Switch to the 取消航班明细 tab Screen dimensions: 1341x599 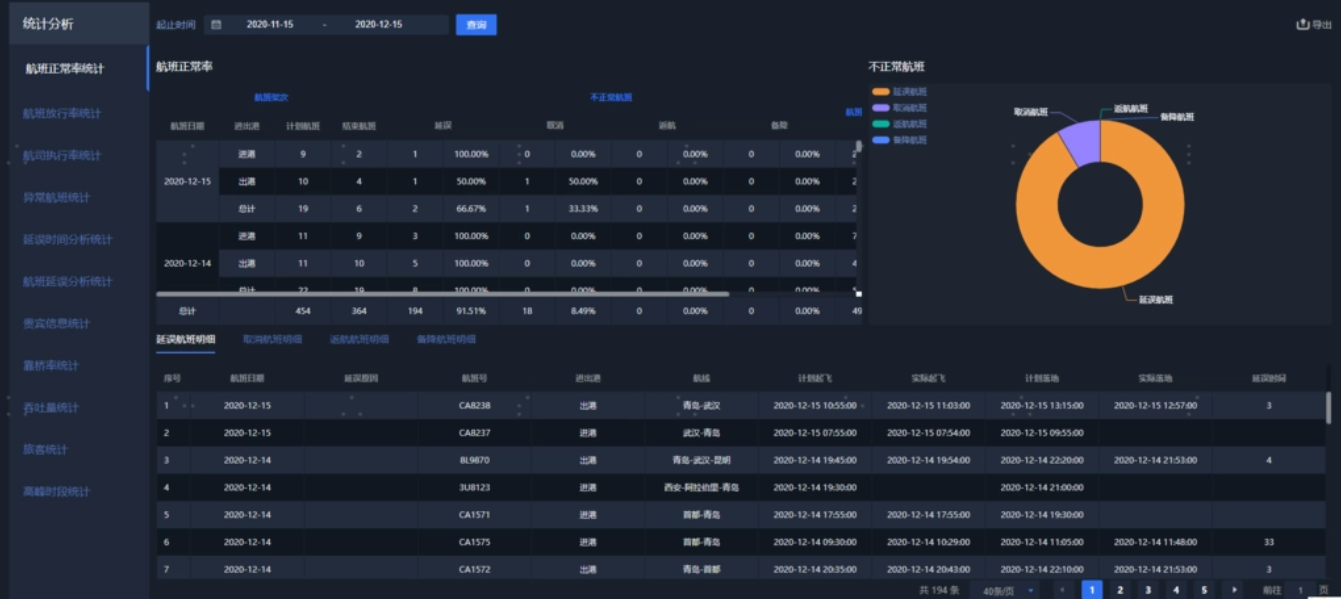point(272,339)
